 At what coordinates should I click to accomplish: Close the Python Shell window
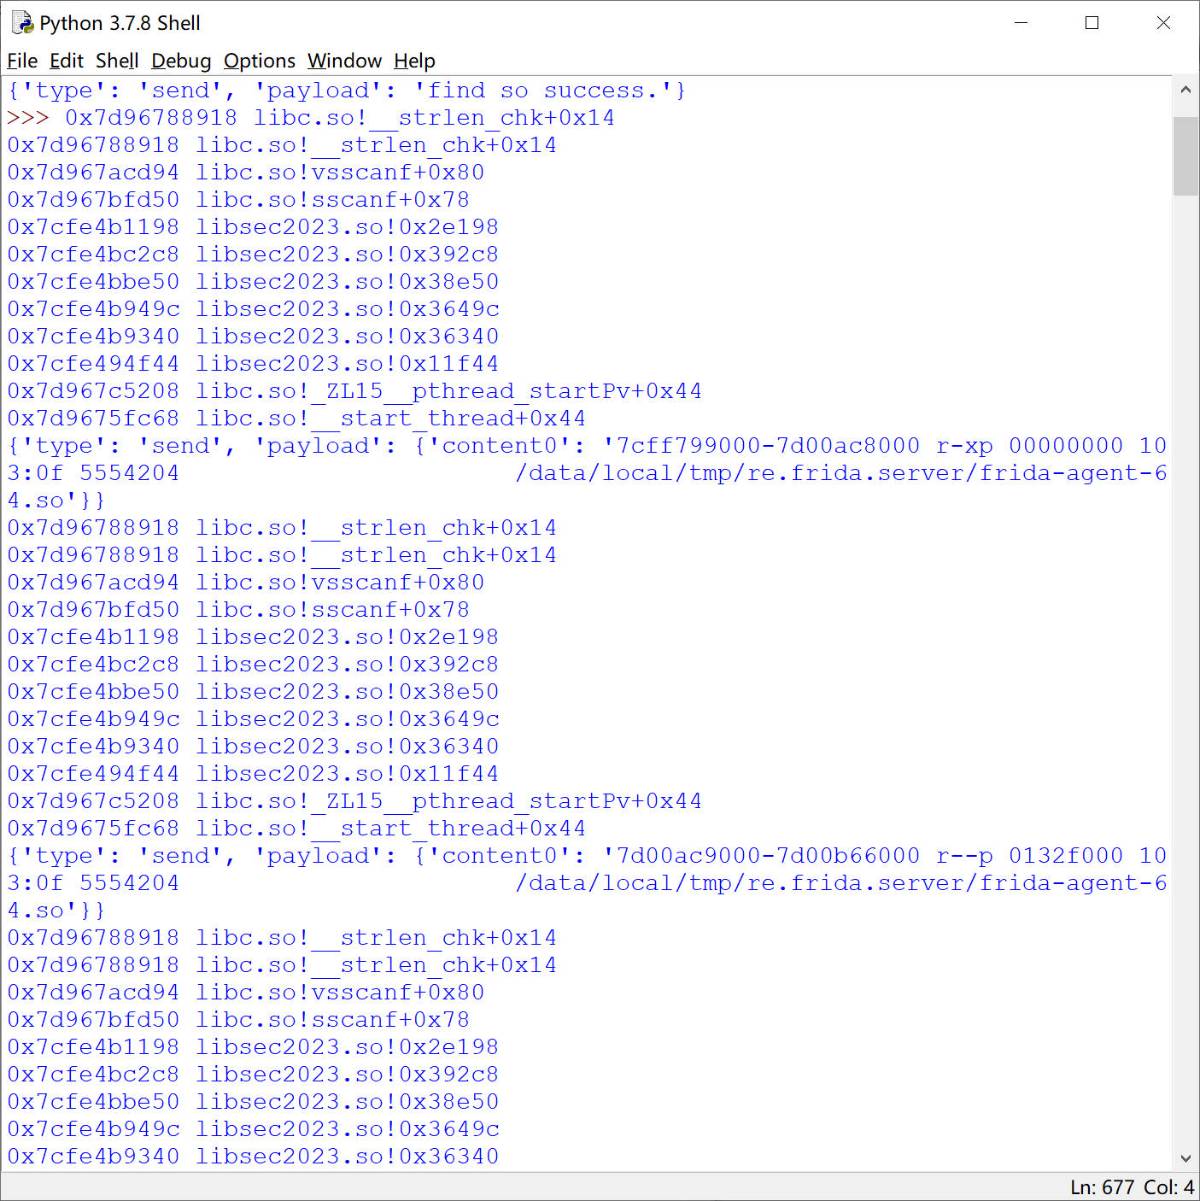pos(1163,22)
